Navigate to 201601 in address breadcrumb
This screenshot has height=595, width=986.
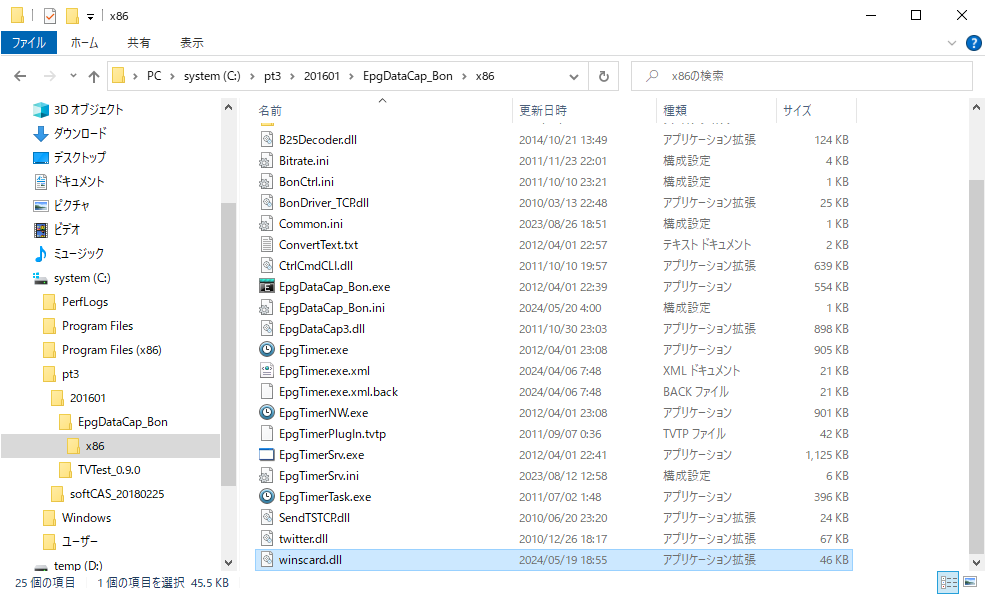click(x=321, y=76)
